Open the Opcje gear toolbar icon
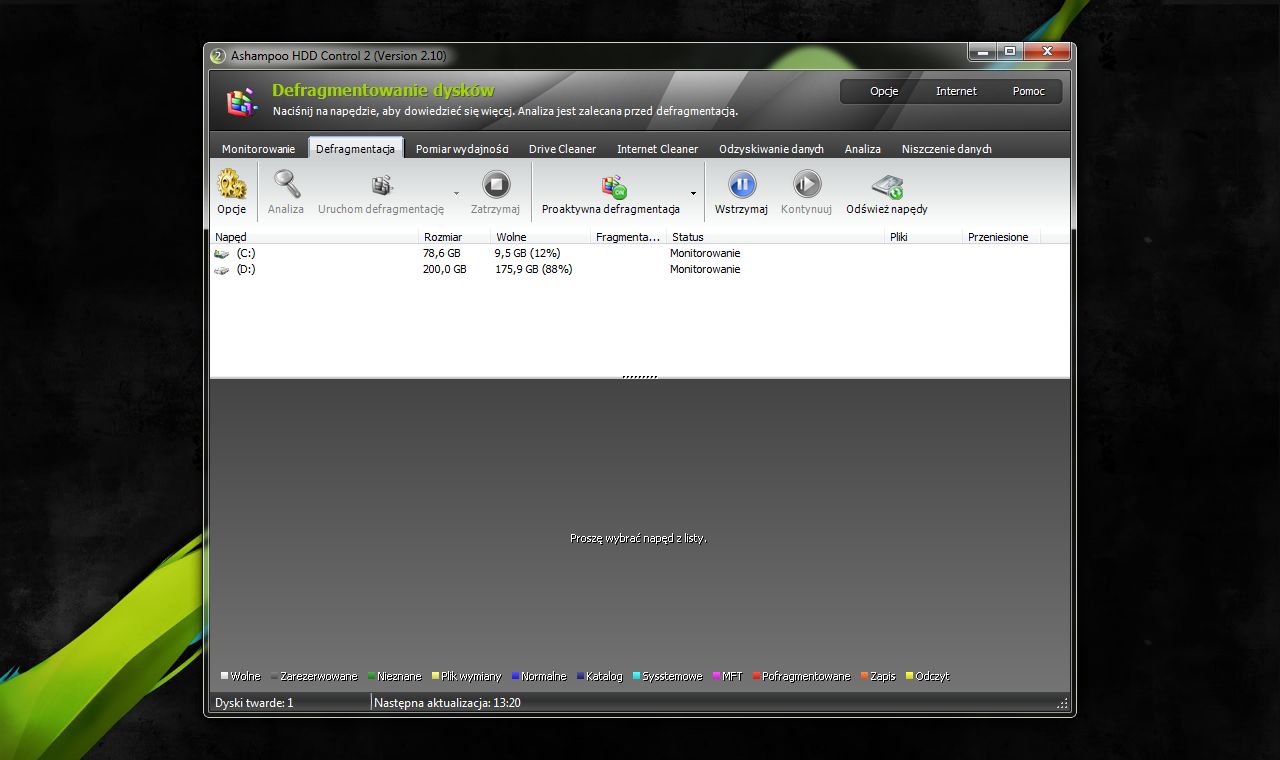 tap(231, 184)
